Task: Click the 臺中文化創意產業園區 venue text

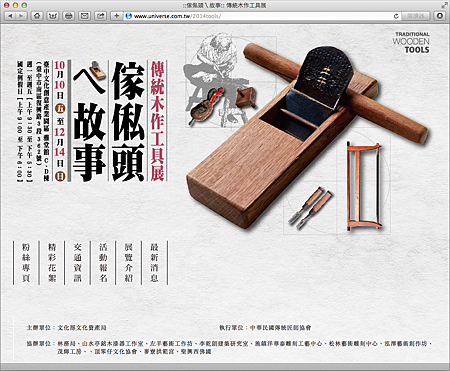Action: (46, 121)
